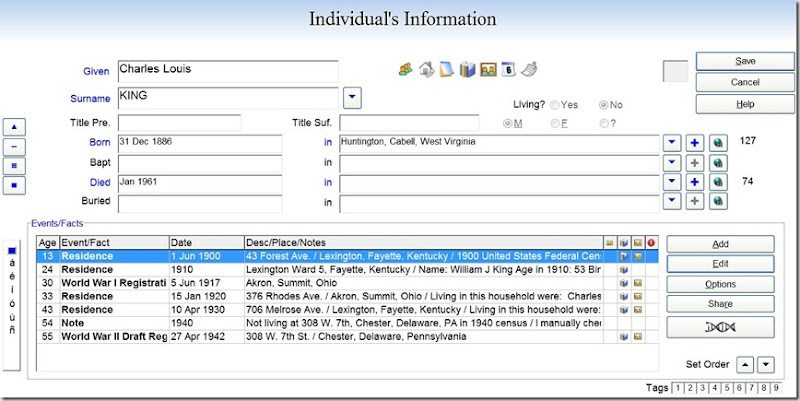This screenshot has width=800, height=401.
Task: Open the Born place dropdown arrow
Action: tap(672, 143)
